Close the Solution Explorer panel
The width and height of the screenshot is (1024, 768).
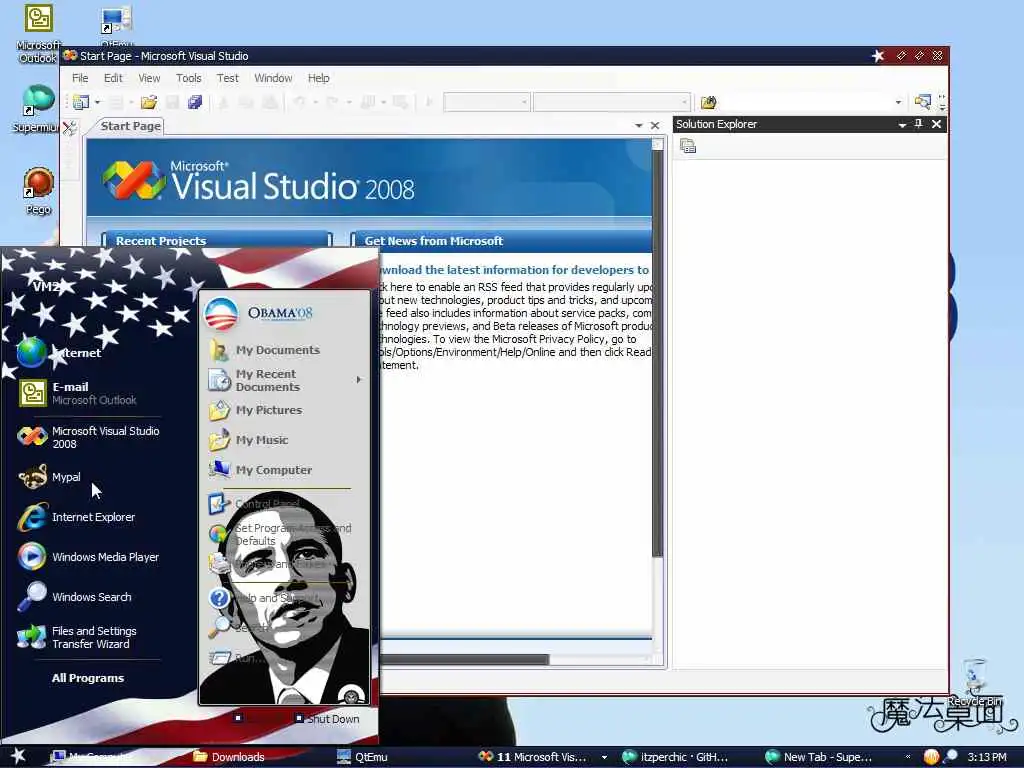tap(936, 123)
